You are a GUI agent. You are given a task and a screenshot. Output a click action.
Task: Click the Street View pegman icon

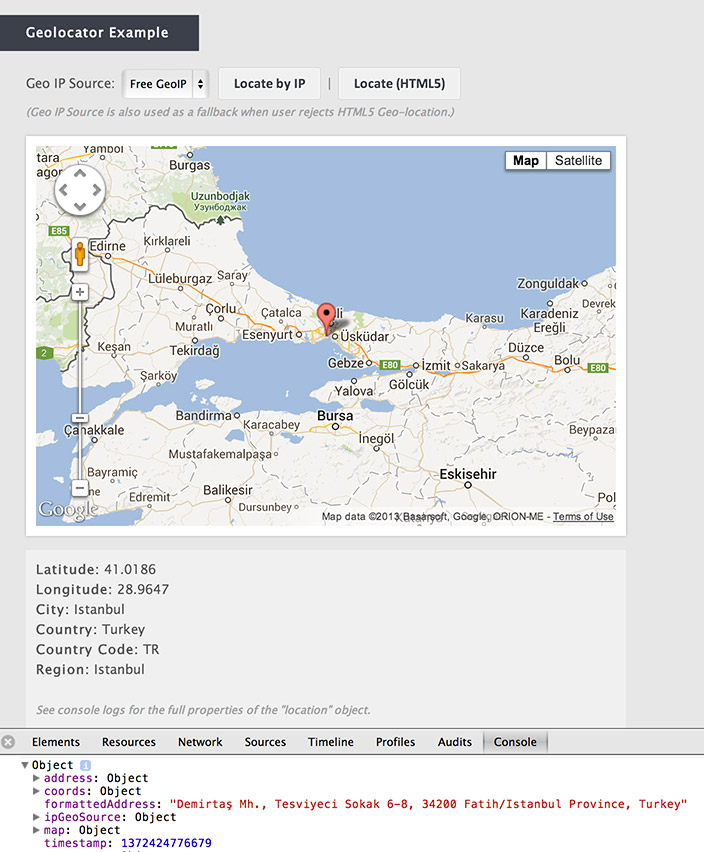[x=80, y=254]
